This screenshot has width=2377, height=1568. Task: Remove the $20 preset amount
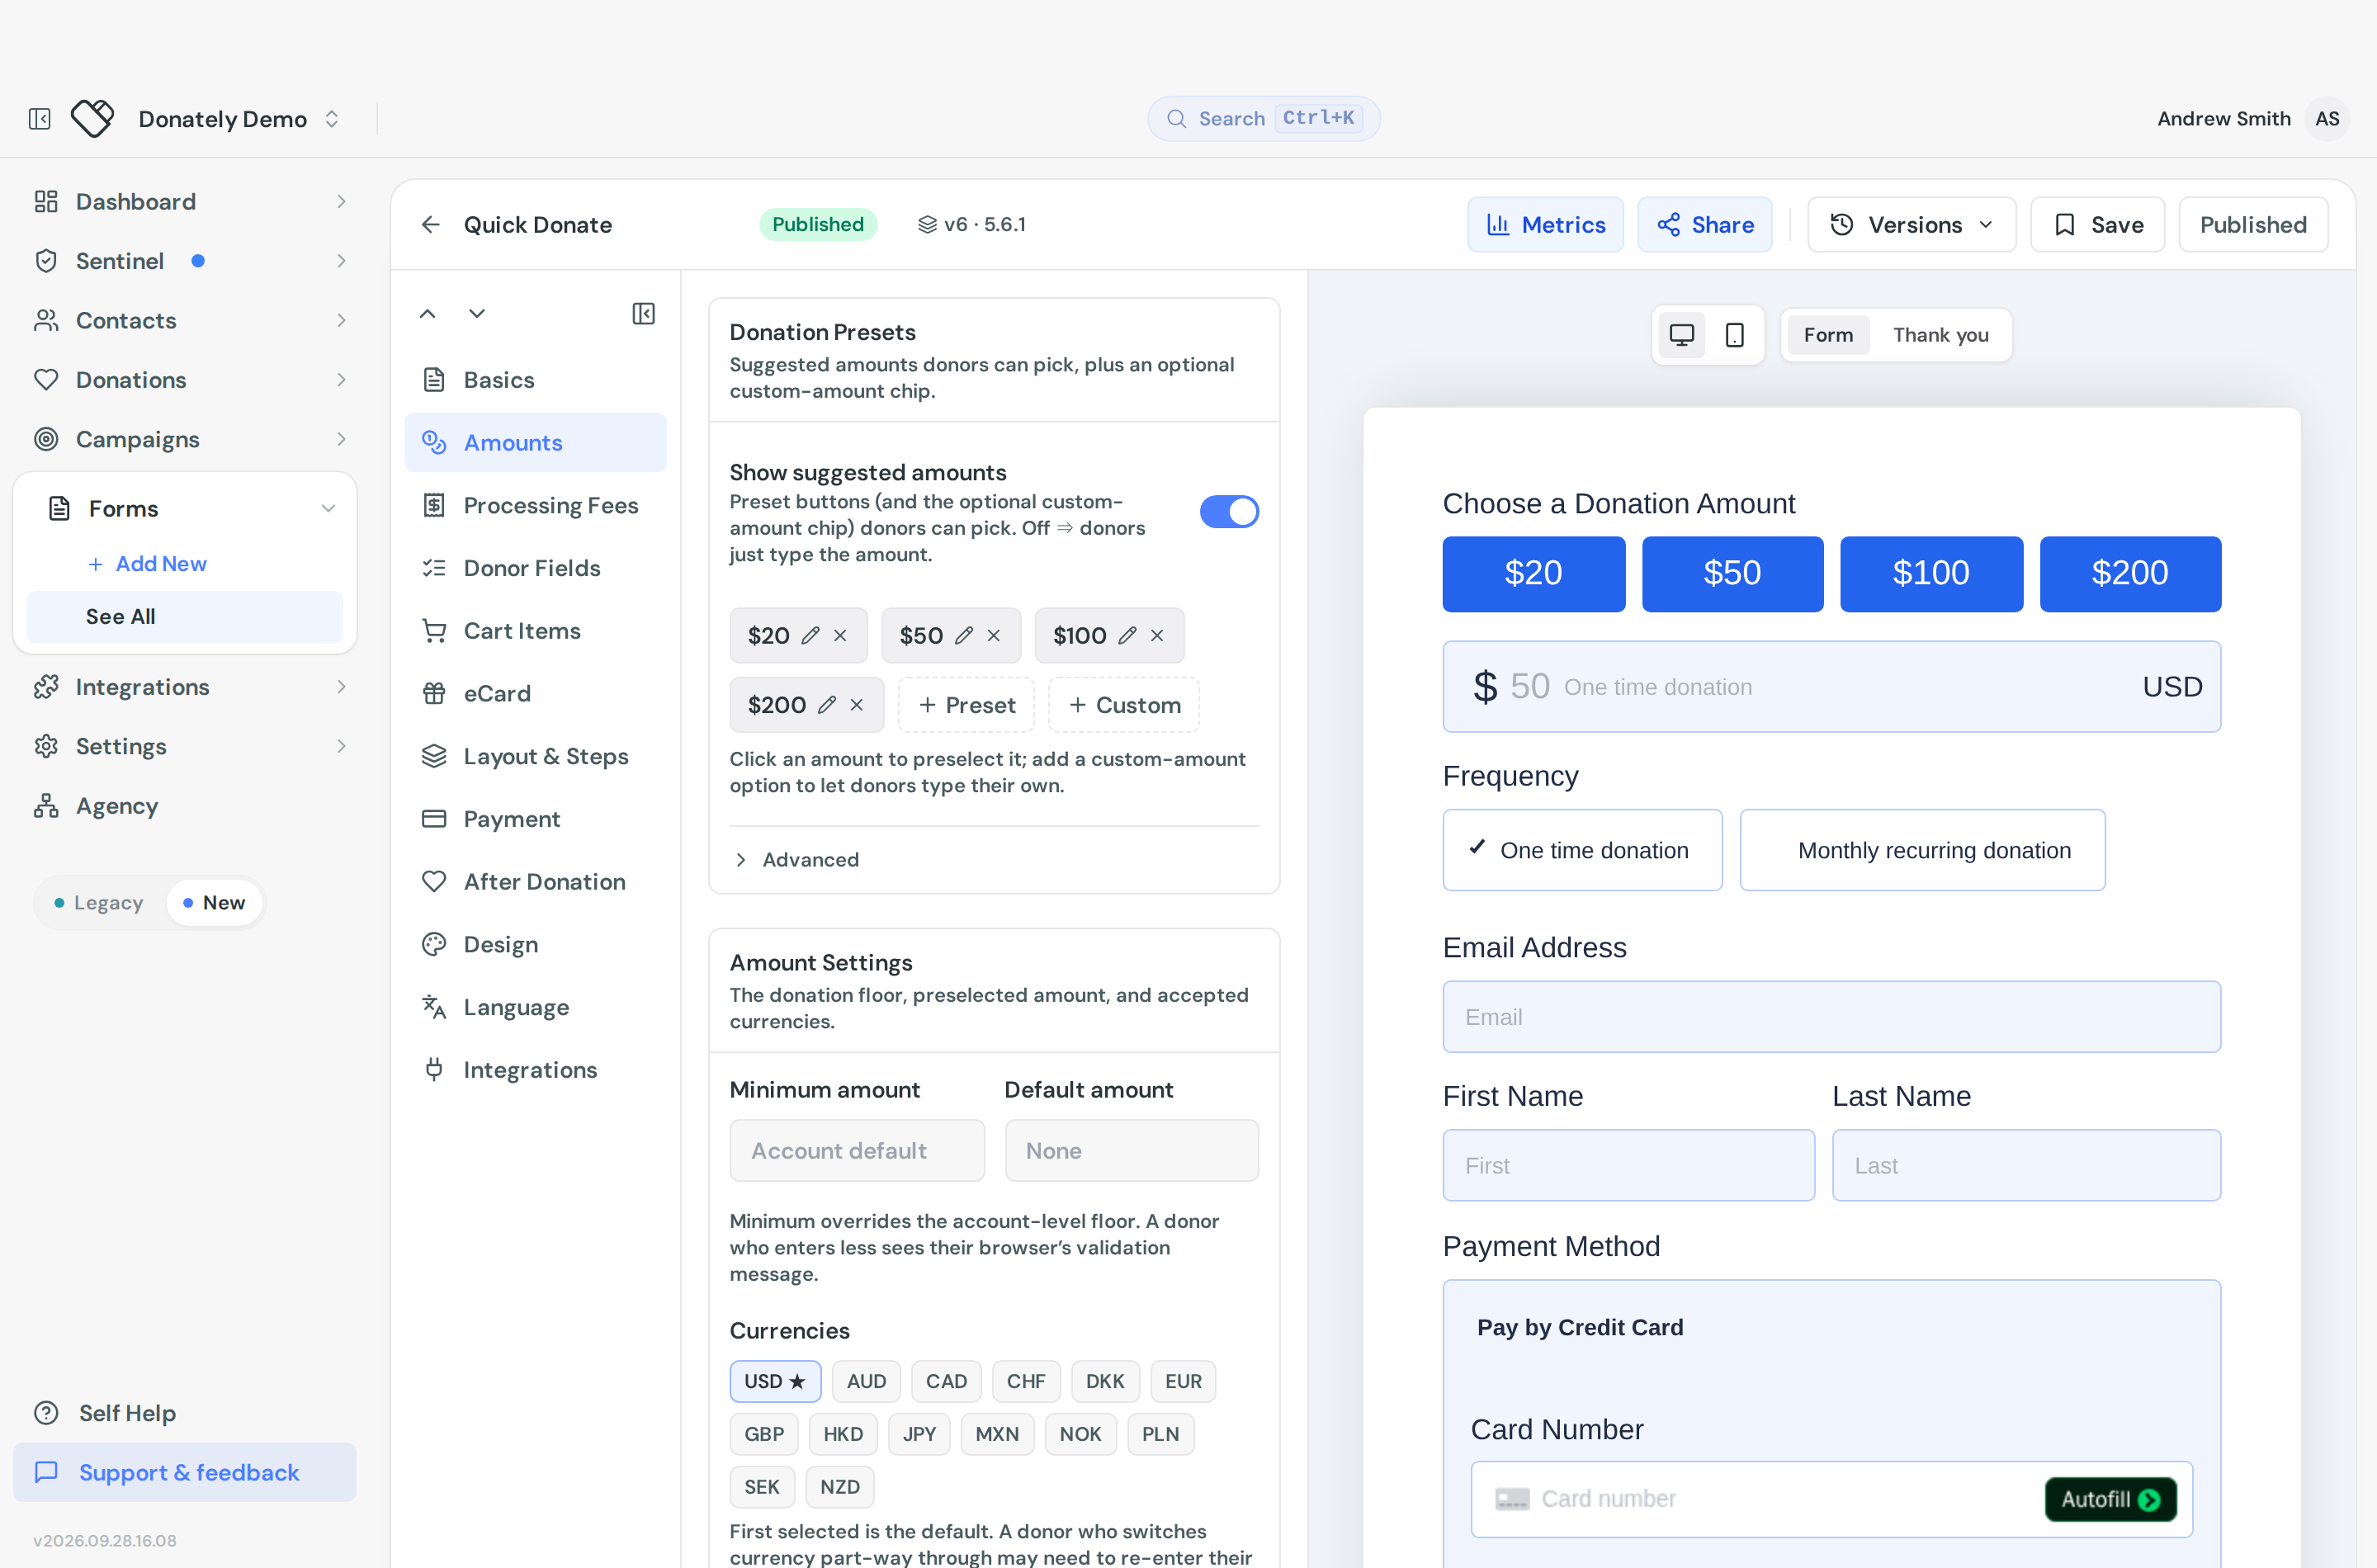click(841, 636)
